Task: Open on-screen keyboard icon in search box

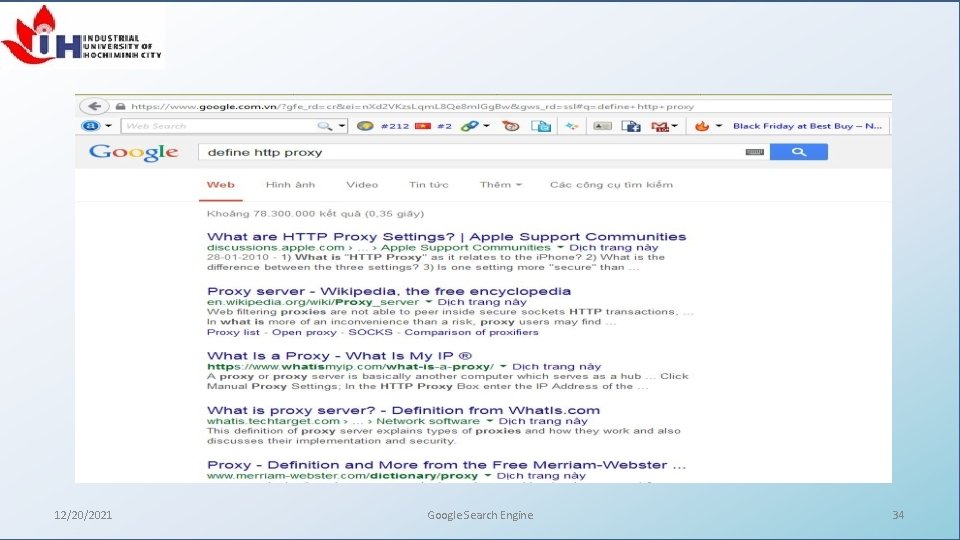Action: click(x=754, y=152)
